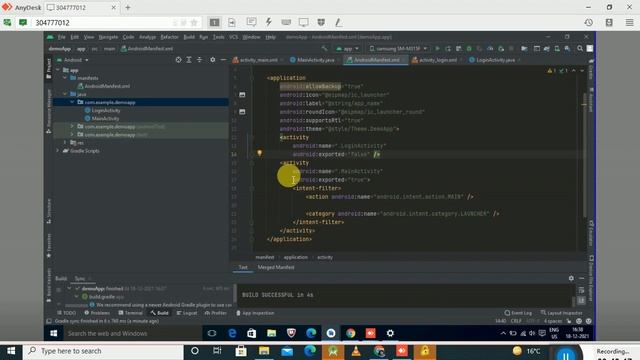Open AnyDesk permissions shield icon

(321, 22)
